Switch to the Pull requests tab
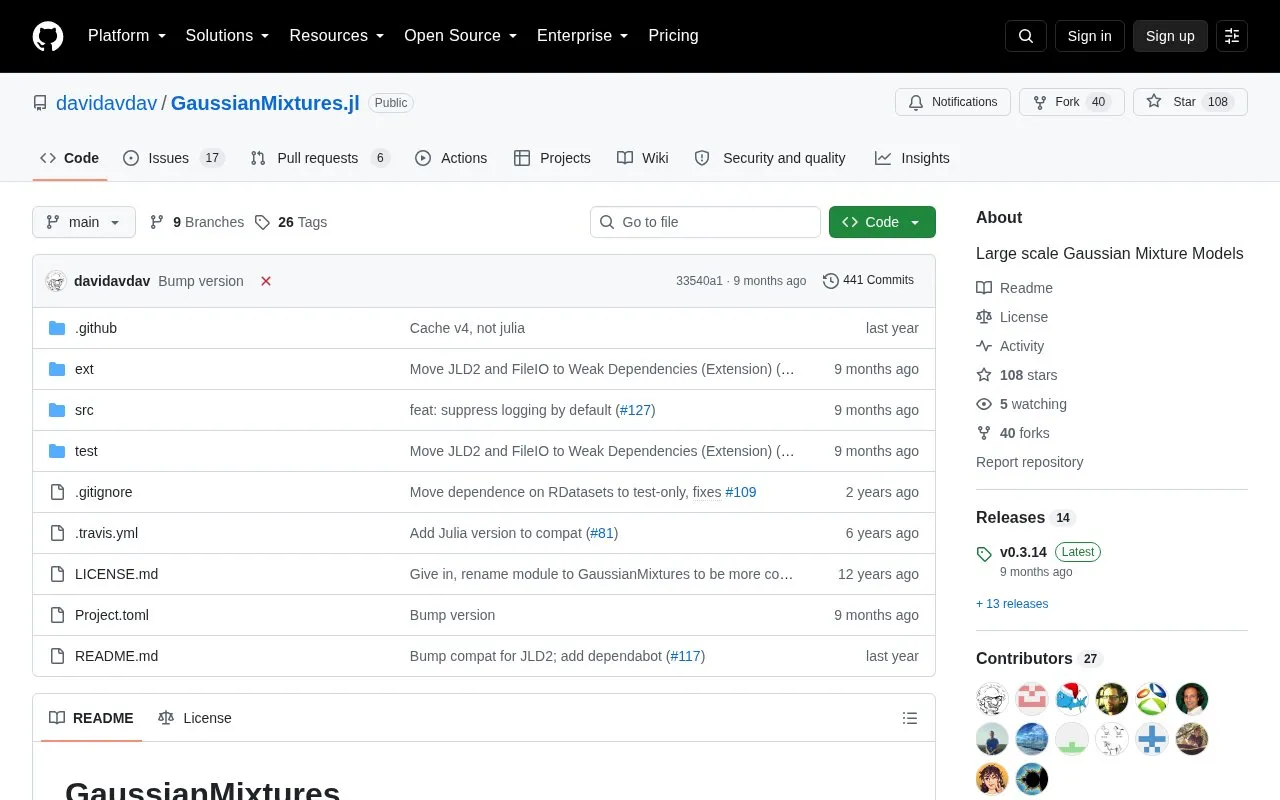The height and width of the screenshot is (800, 1280). (x=320, y=158)
